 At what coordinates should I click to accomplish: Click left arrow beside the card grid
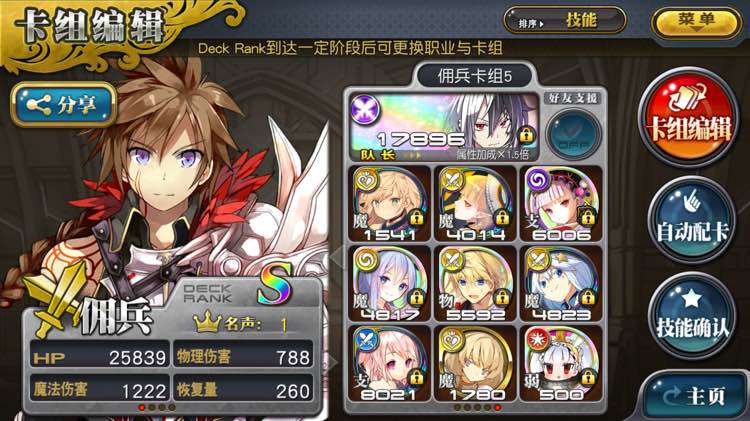(337, 257)
